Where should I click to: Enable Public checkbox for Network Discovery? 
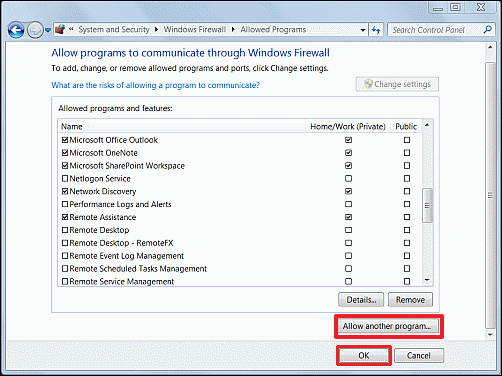[x=407, y=191]
